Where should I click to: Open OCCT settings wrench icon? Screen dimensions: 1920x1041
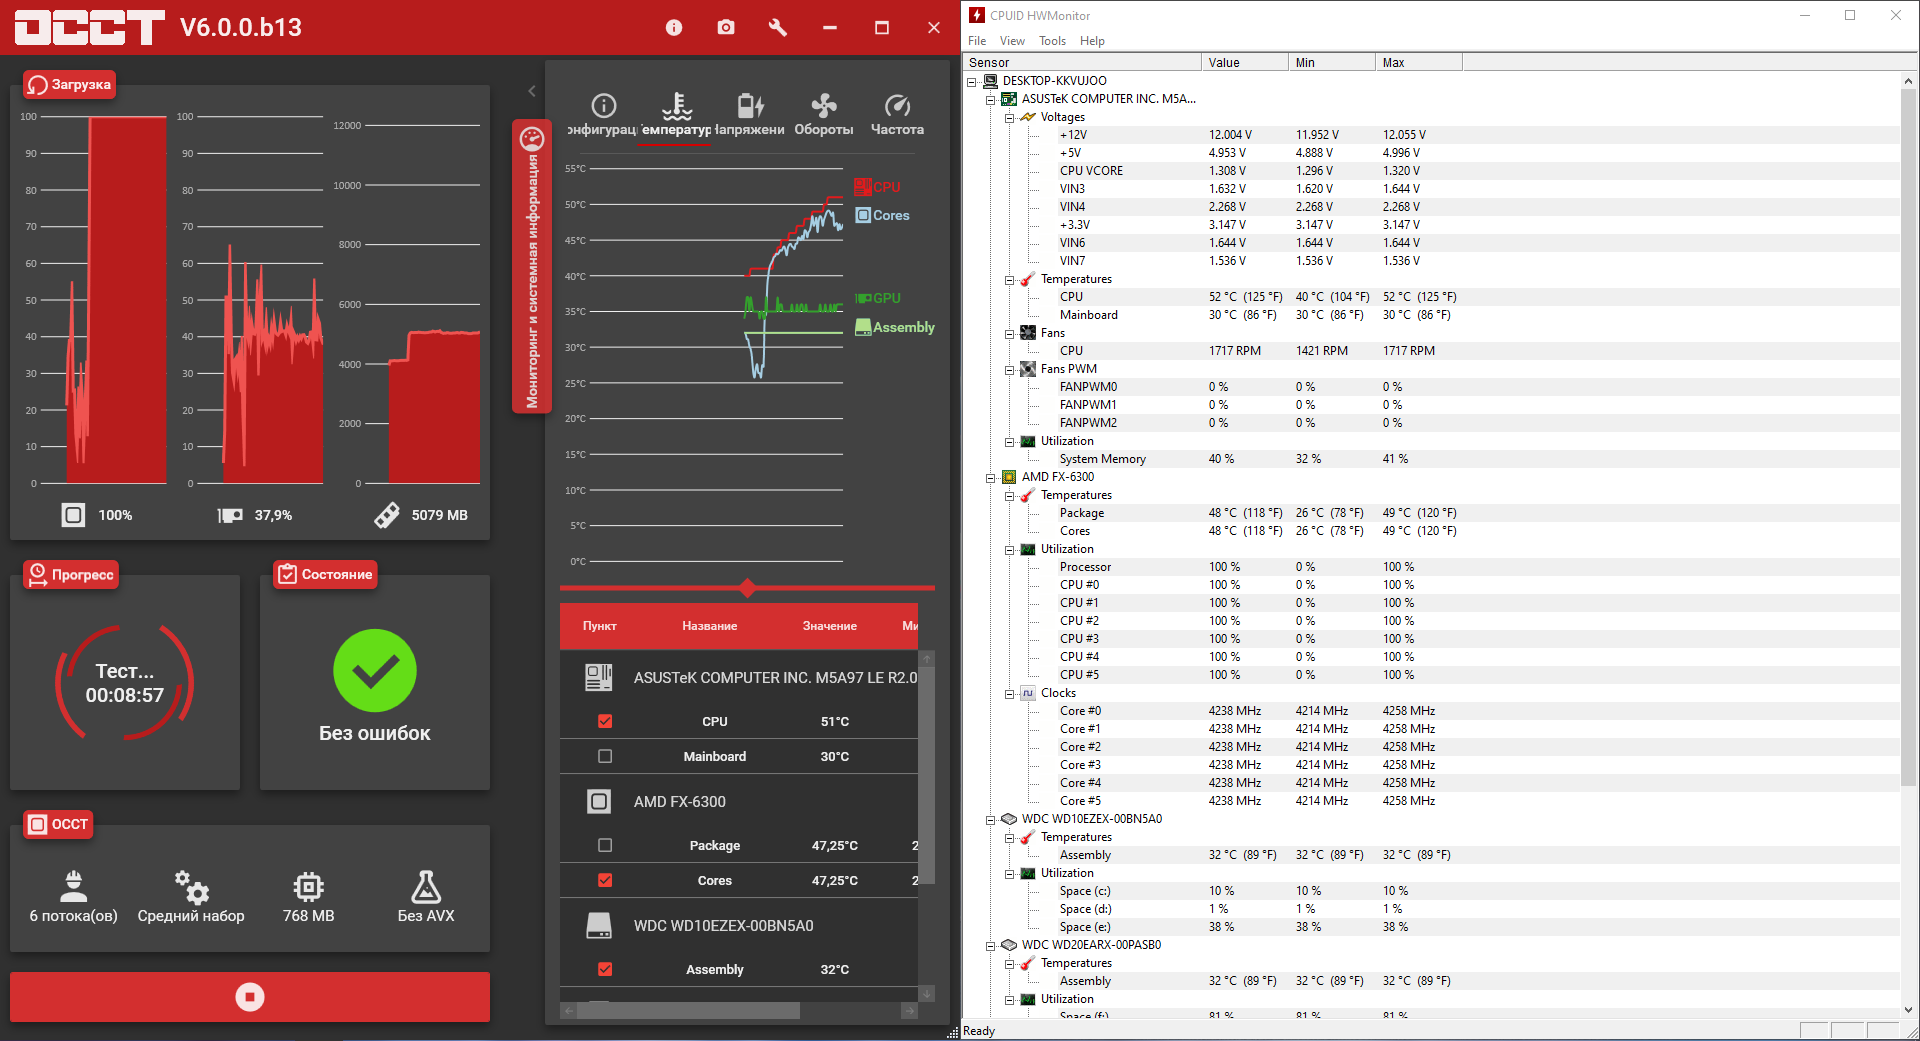[x=778, y=27]
